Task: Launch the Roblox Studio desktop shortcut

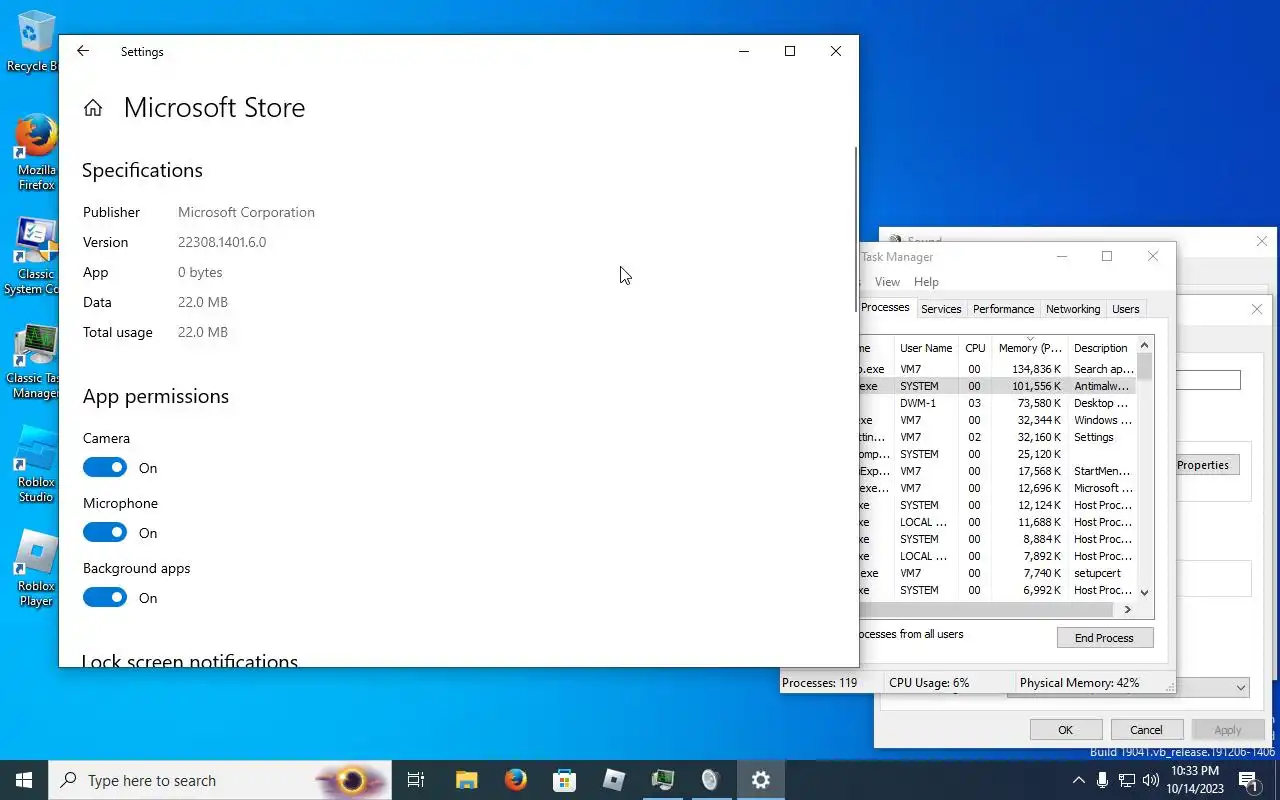Action: (x=34, y=464)
